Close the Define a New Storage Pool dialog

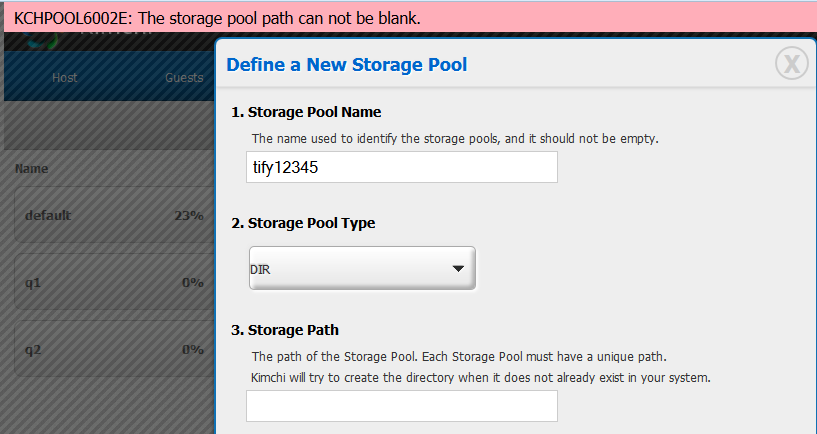[791, 64]
